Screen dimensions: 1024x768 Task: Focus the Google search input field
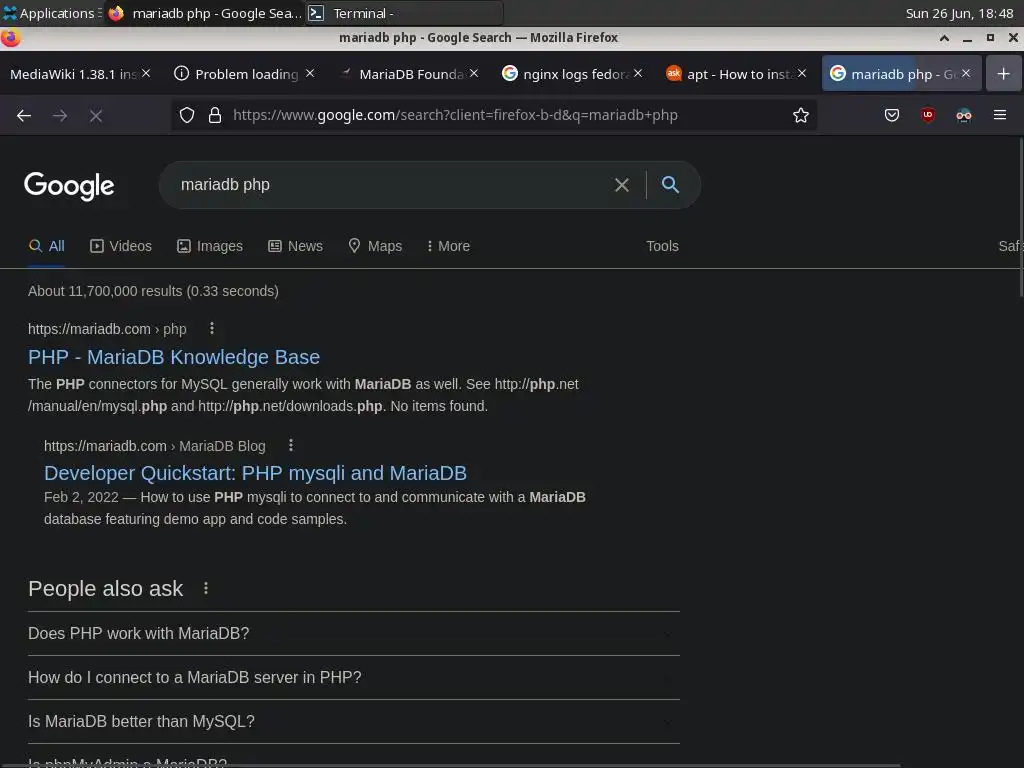392,185
